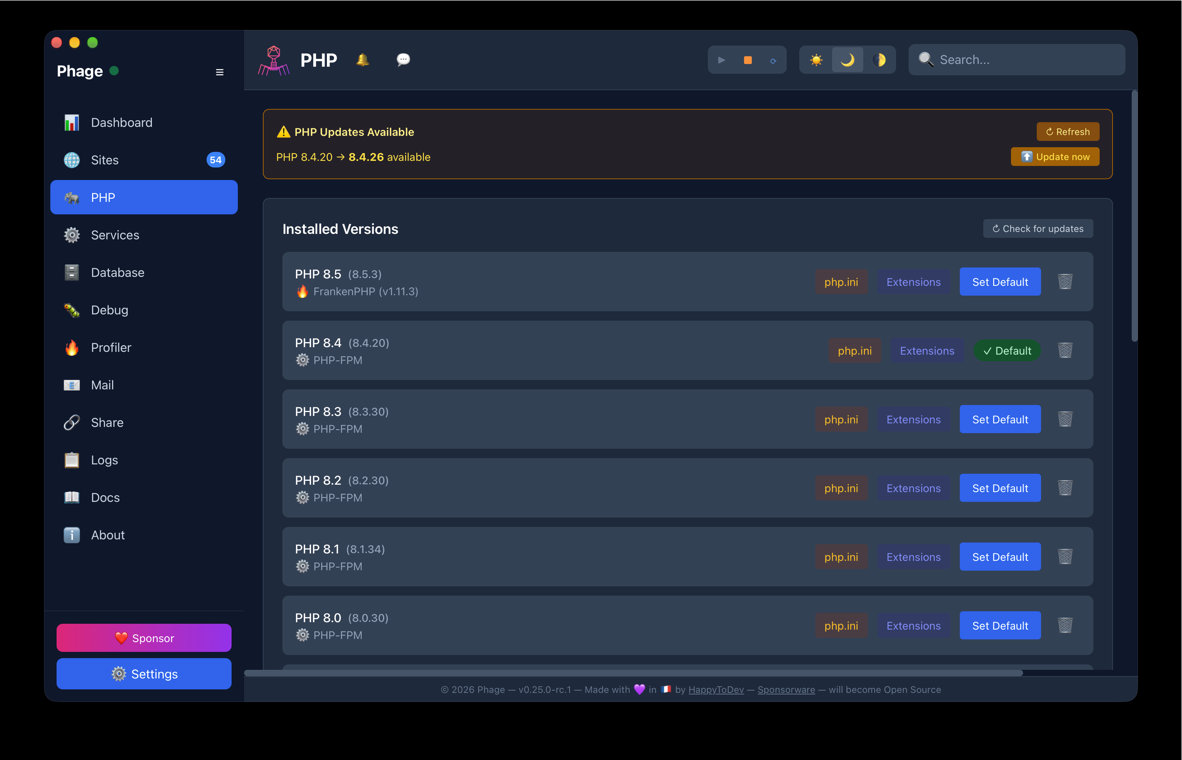Viewport: 1182px width, 760px height.
Task: Open the Sites menu item
Action: [x=144, y=160]
